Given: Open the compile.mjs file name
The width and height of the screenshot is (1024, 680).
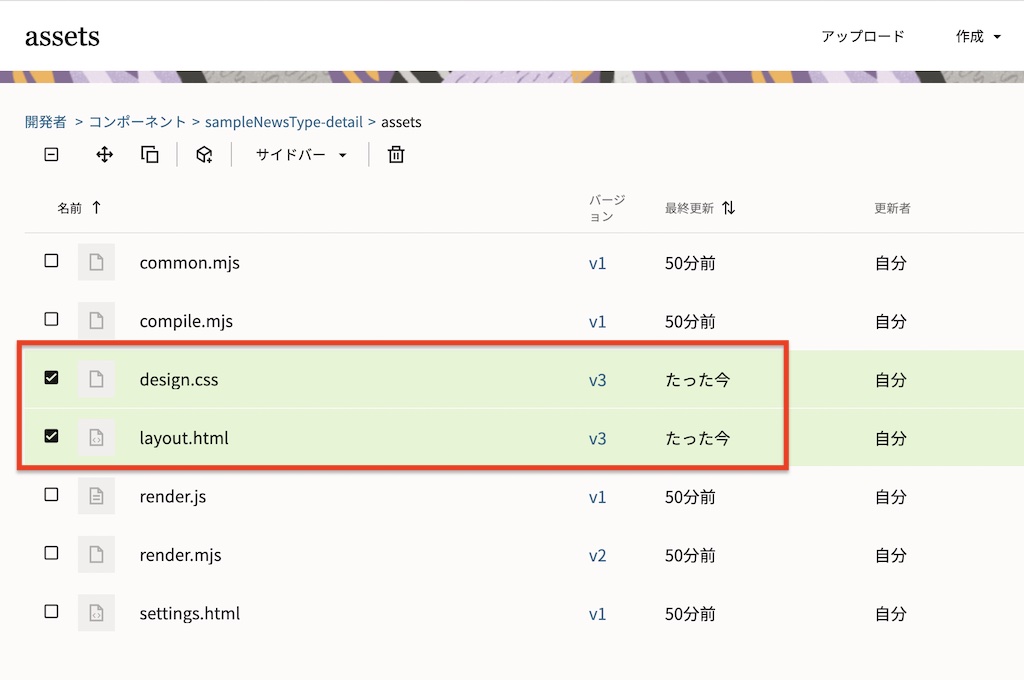Looking at the screenshot, I should (x=186, y=322).
